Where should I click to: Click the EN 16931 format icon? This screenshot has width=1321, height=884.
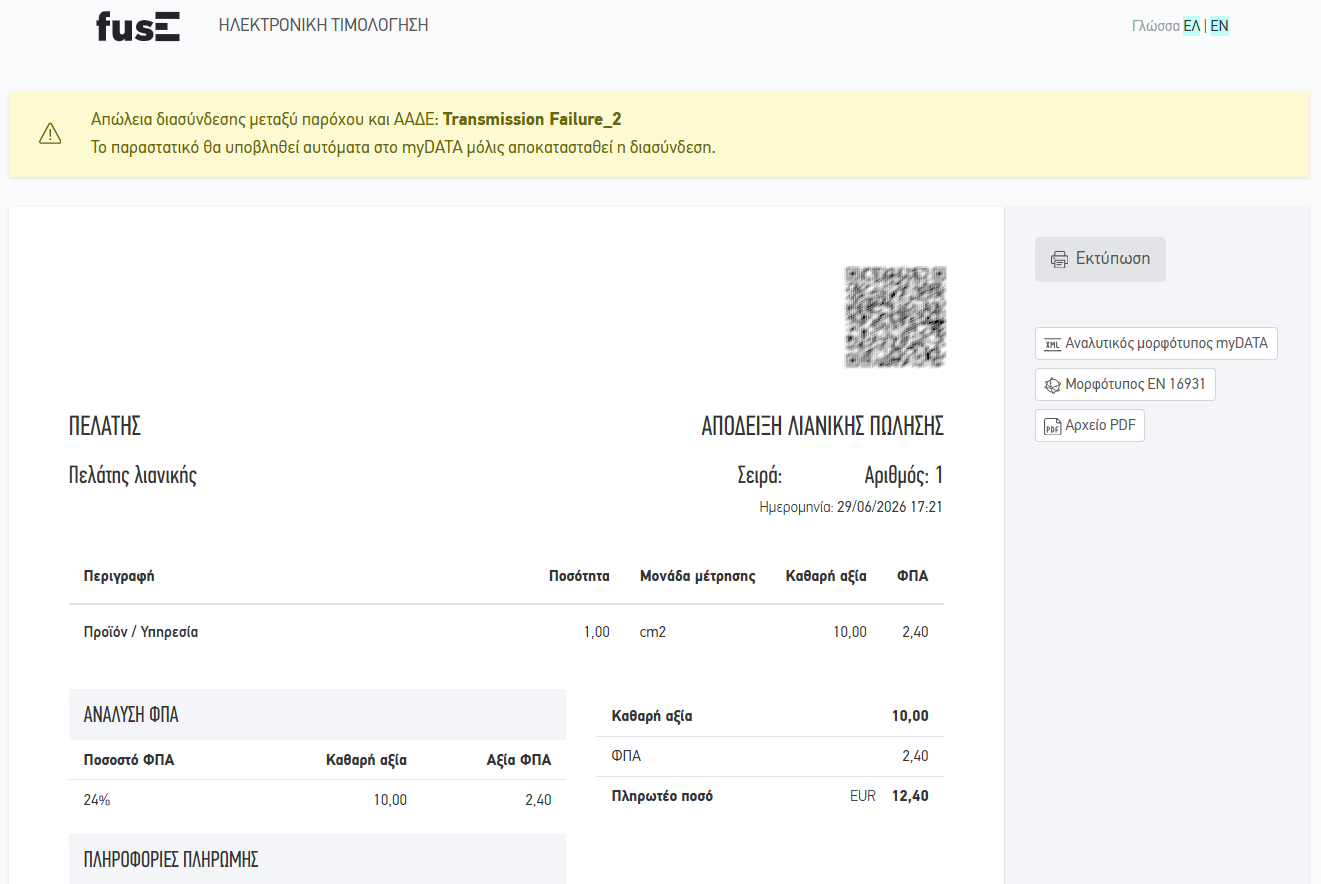[1052, 385]
